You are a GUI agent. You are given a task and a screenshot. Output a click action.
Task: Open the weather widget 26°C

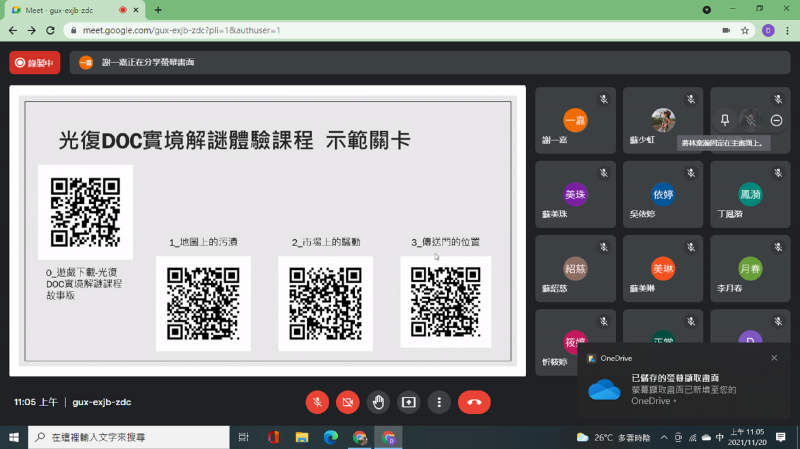[x=613, y=437]
